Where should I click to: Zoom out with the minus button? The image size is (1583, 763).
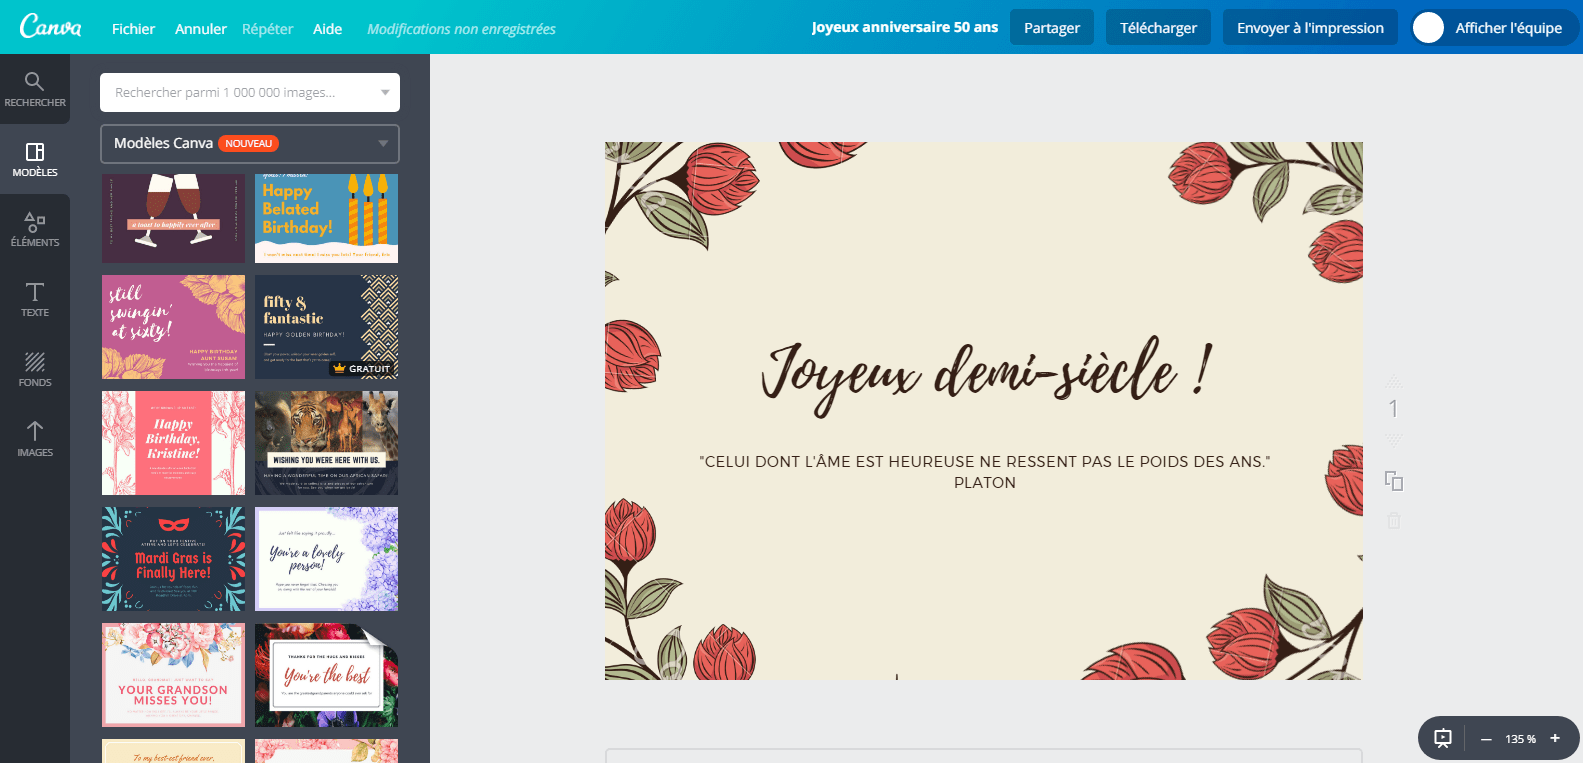pos(1486,739)
